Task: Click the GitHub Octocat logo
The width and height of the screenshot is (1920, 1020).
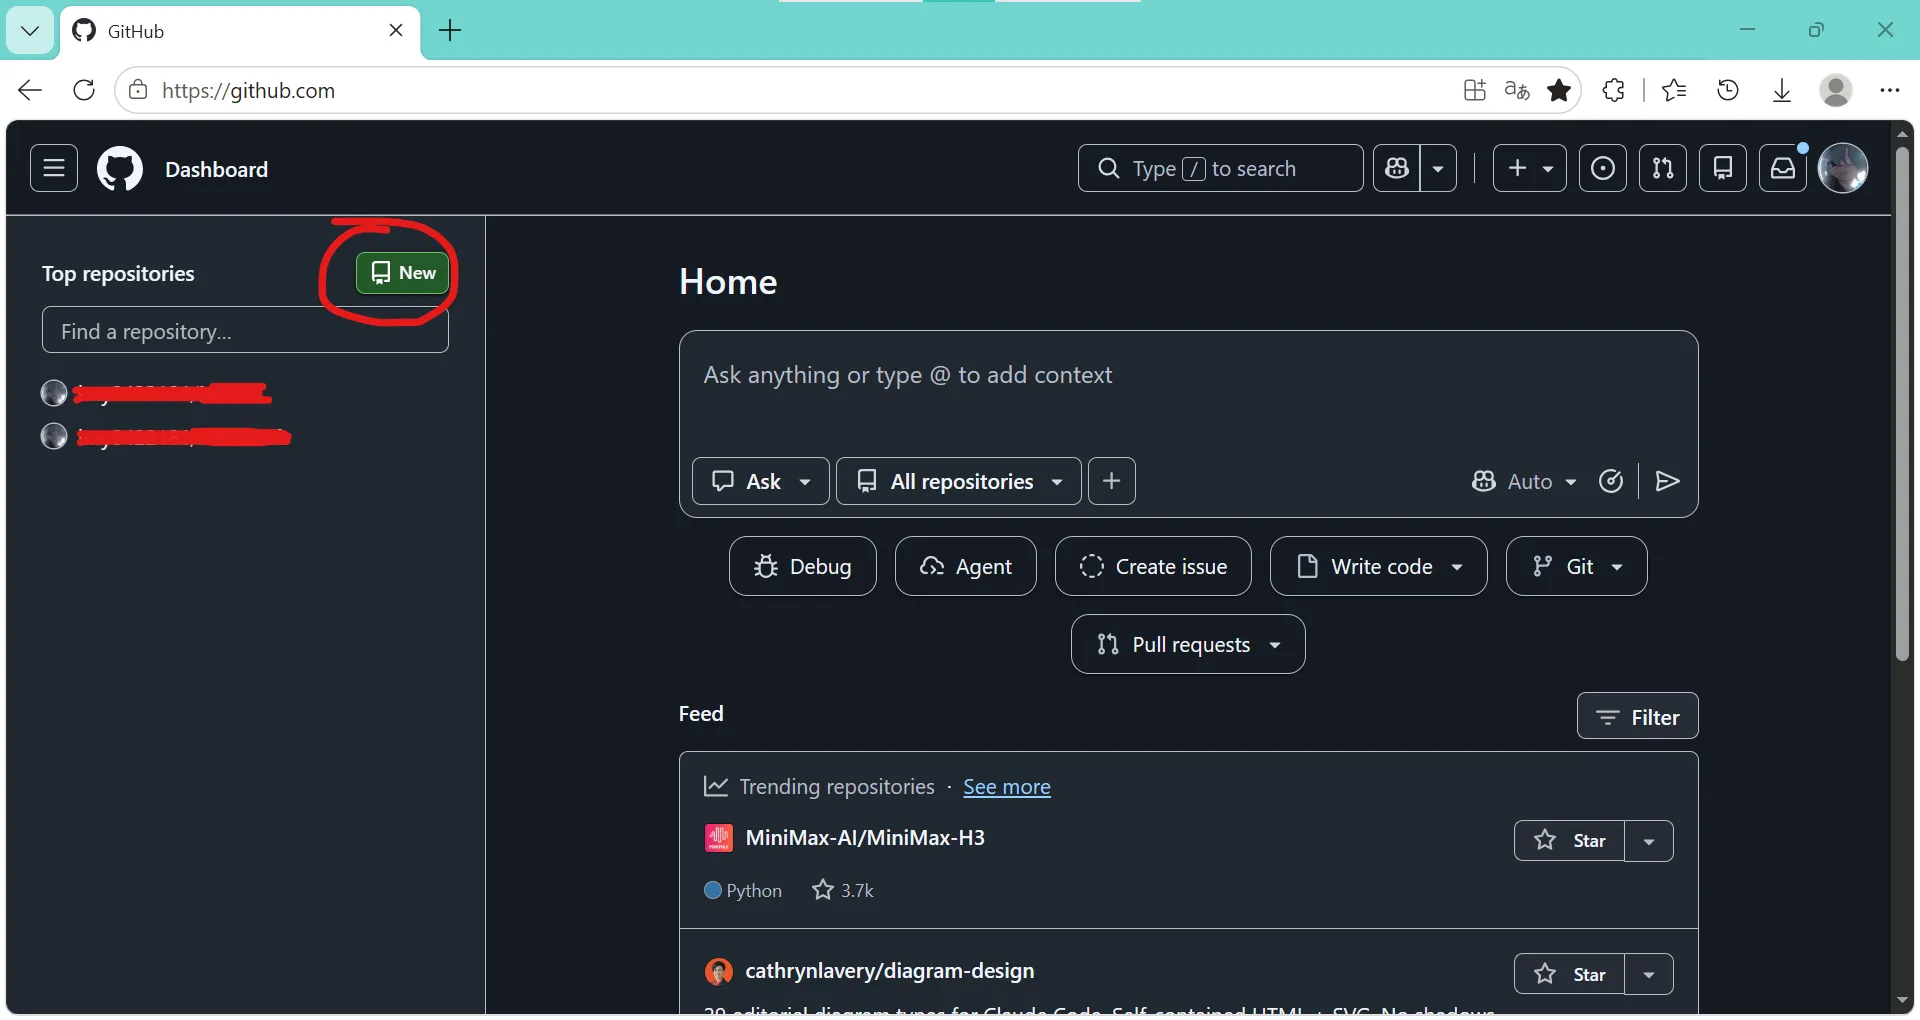Action: (x=120, y=169)
